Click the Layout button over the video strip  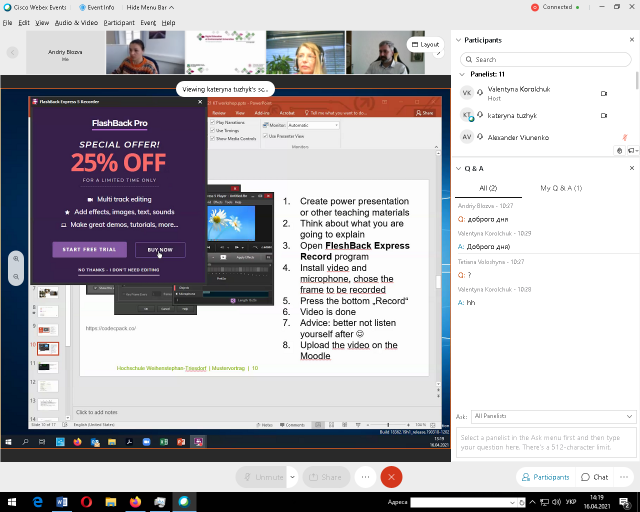(425, 44)
